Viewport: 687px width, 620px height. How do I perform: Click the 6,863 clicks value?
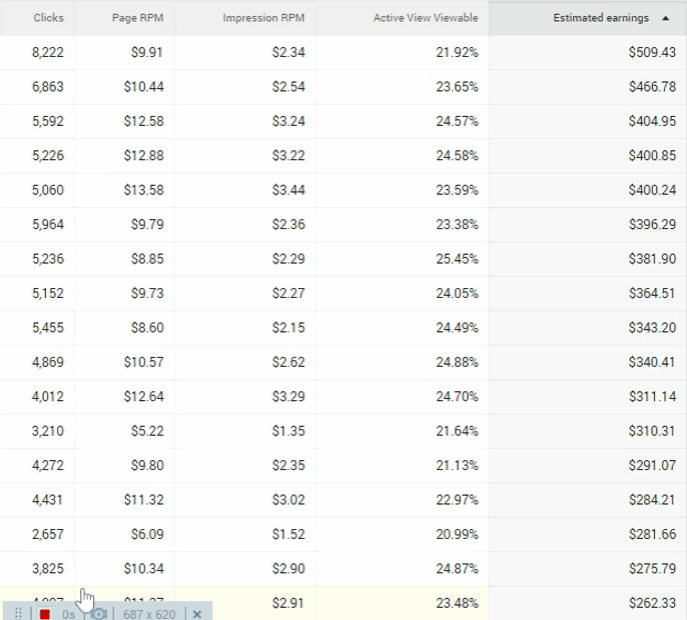tap(48, 86)
